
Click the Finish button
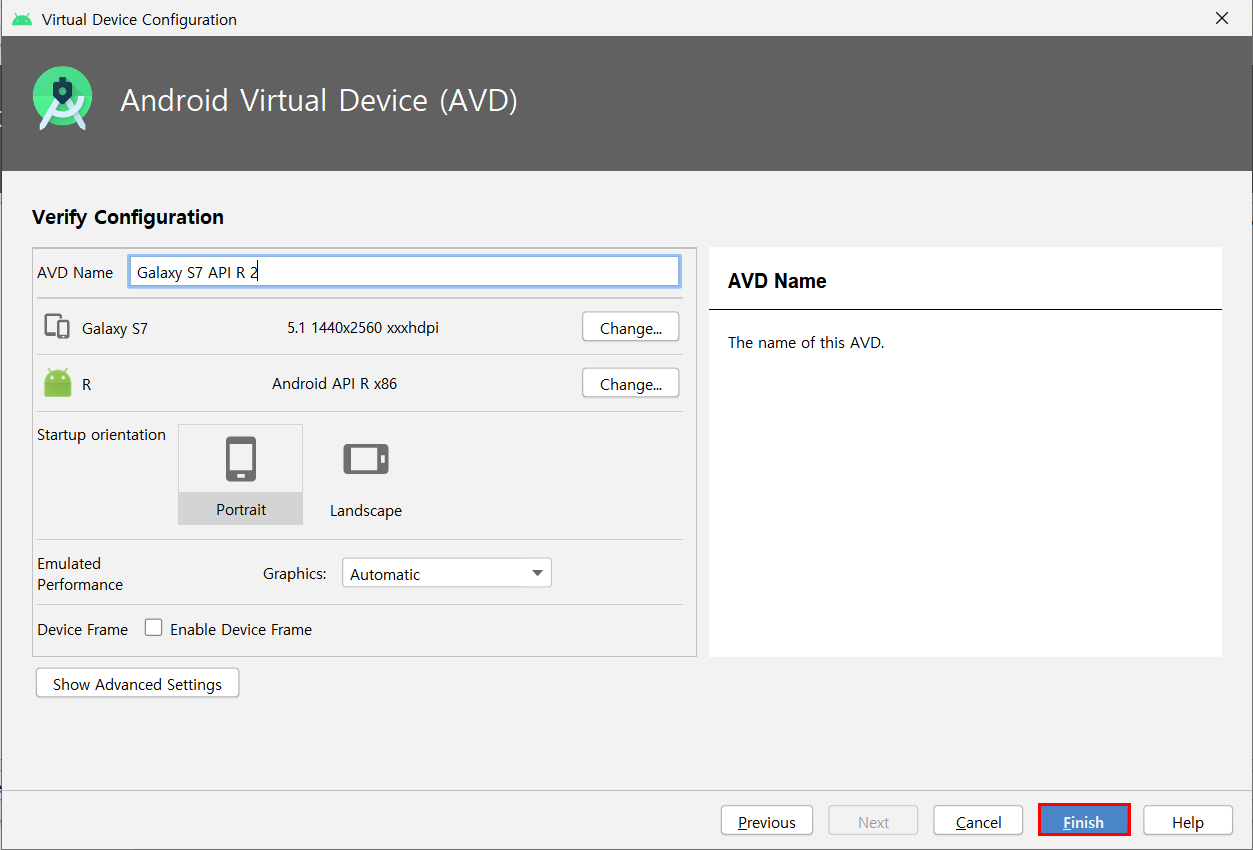[1084, 821]
